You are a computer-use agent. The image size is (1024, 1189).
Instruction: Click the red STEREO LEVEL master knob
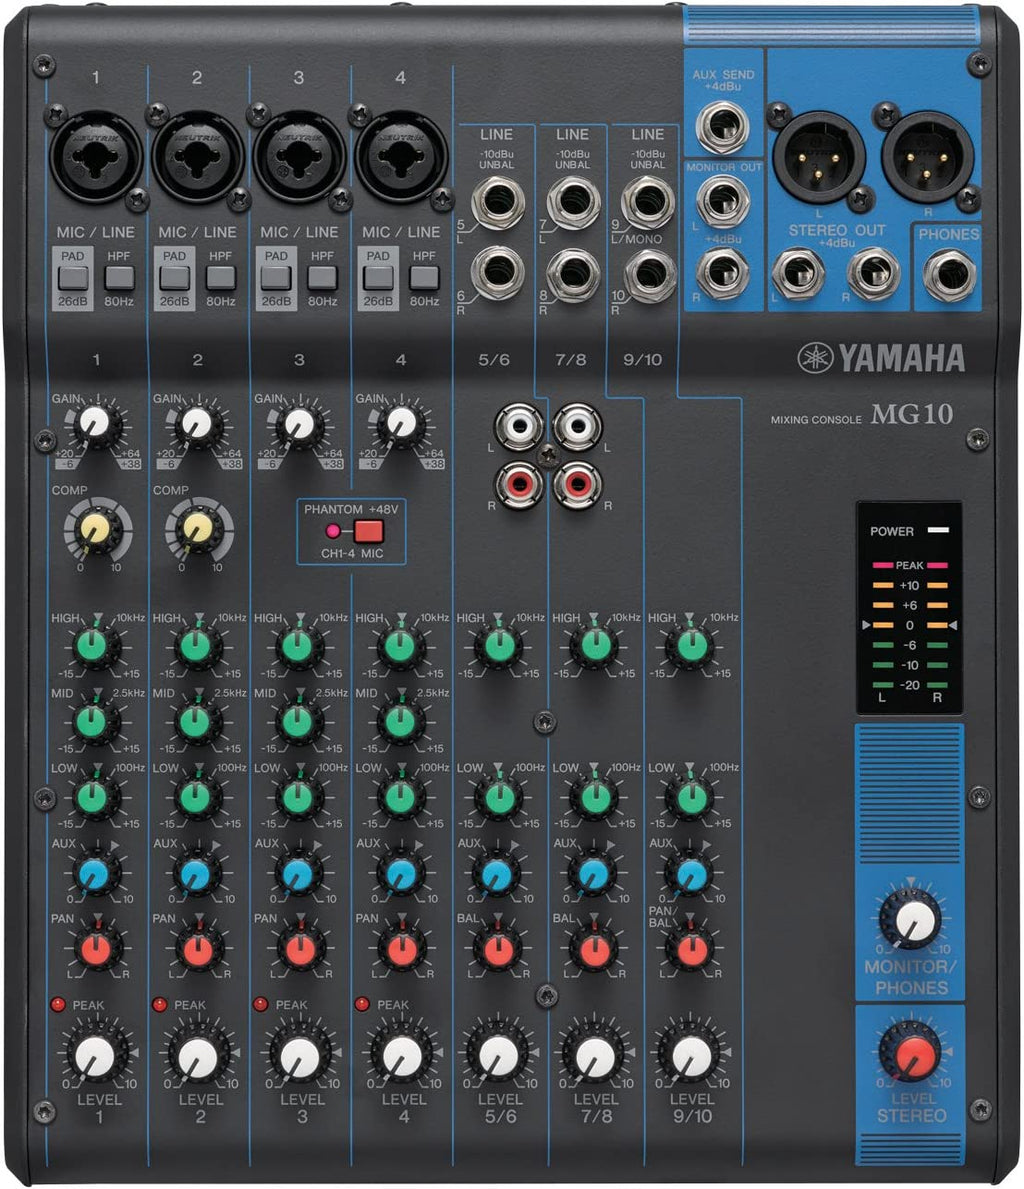911,1051
